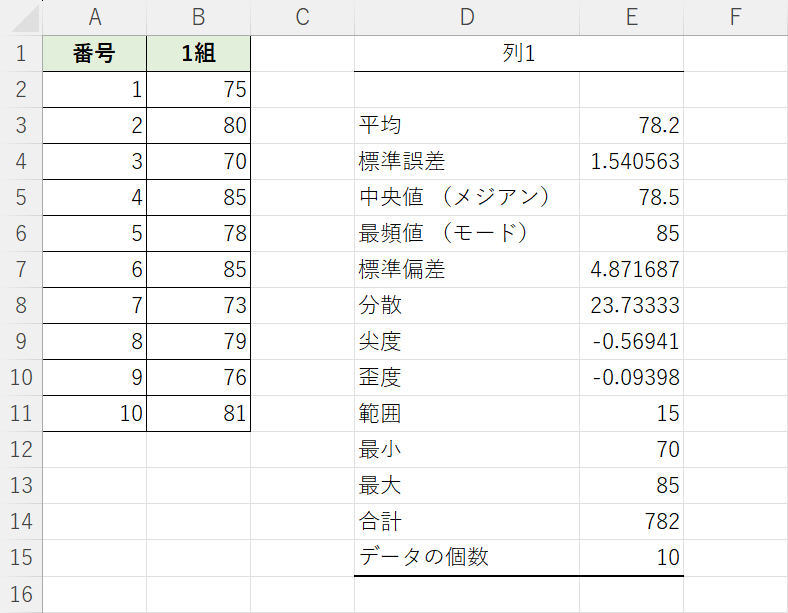Select cell B4 containing 70

199,161
